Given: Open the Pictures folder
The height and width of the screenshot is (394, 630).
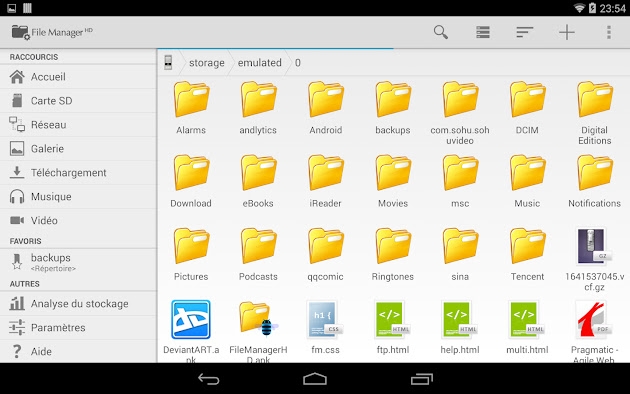Looking at the screenshot, I should (x=191, y=254).
